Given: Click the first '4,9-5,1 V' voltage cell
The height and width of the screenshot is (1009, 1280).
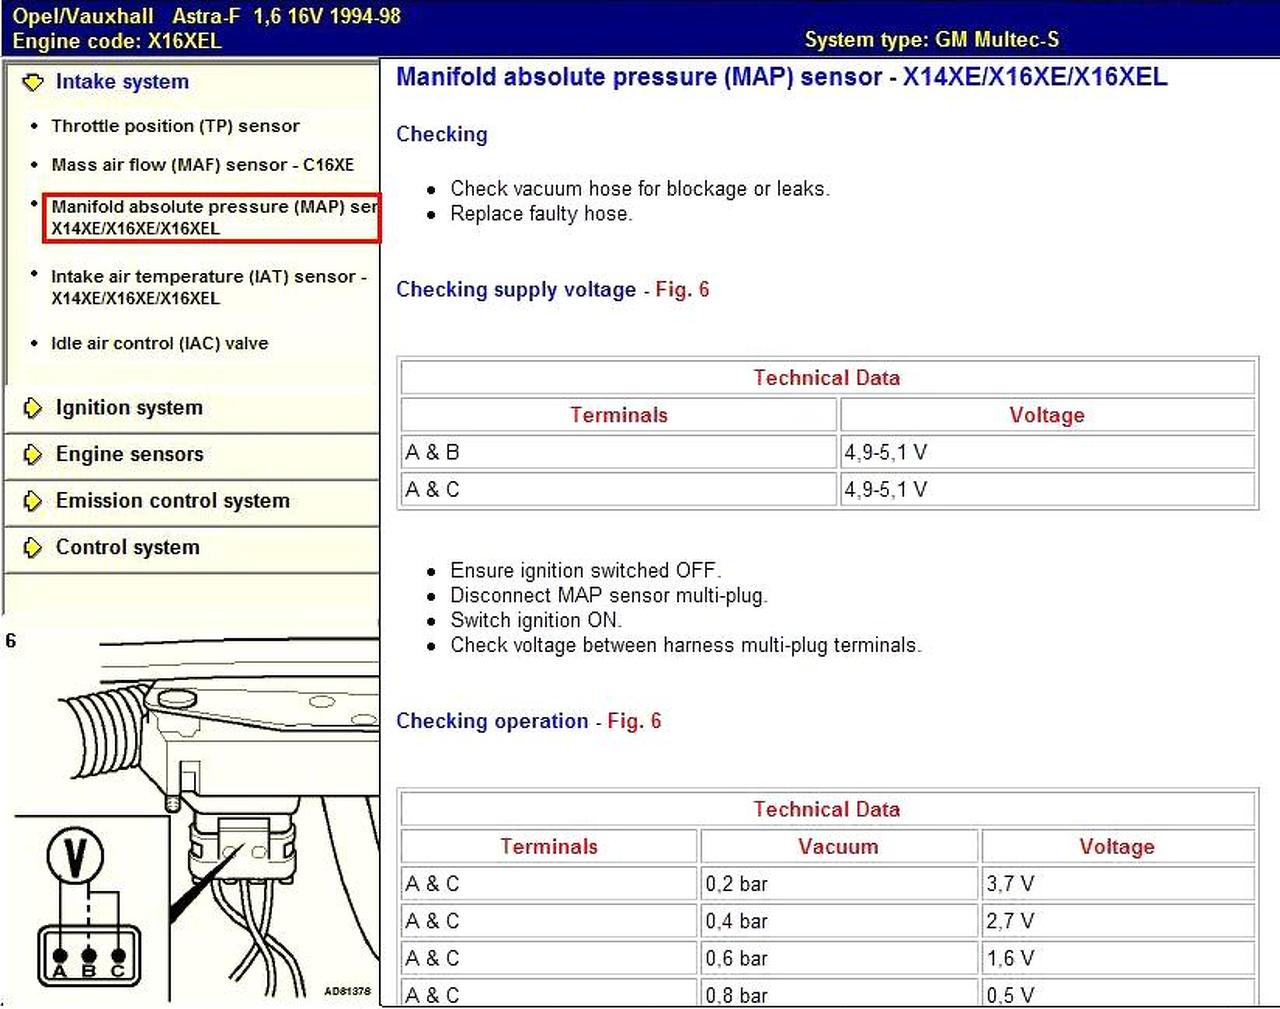Looking at the screenshot, I should click(x=1047, y=452).
